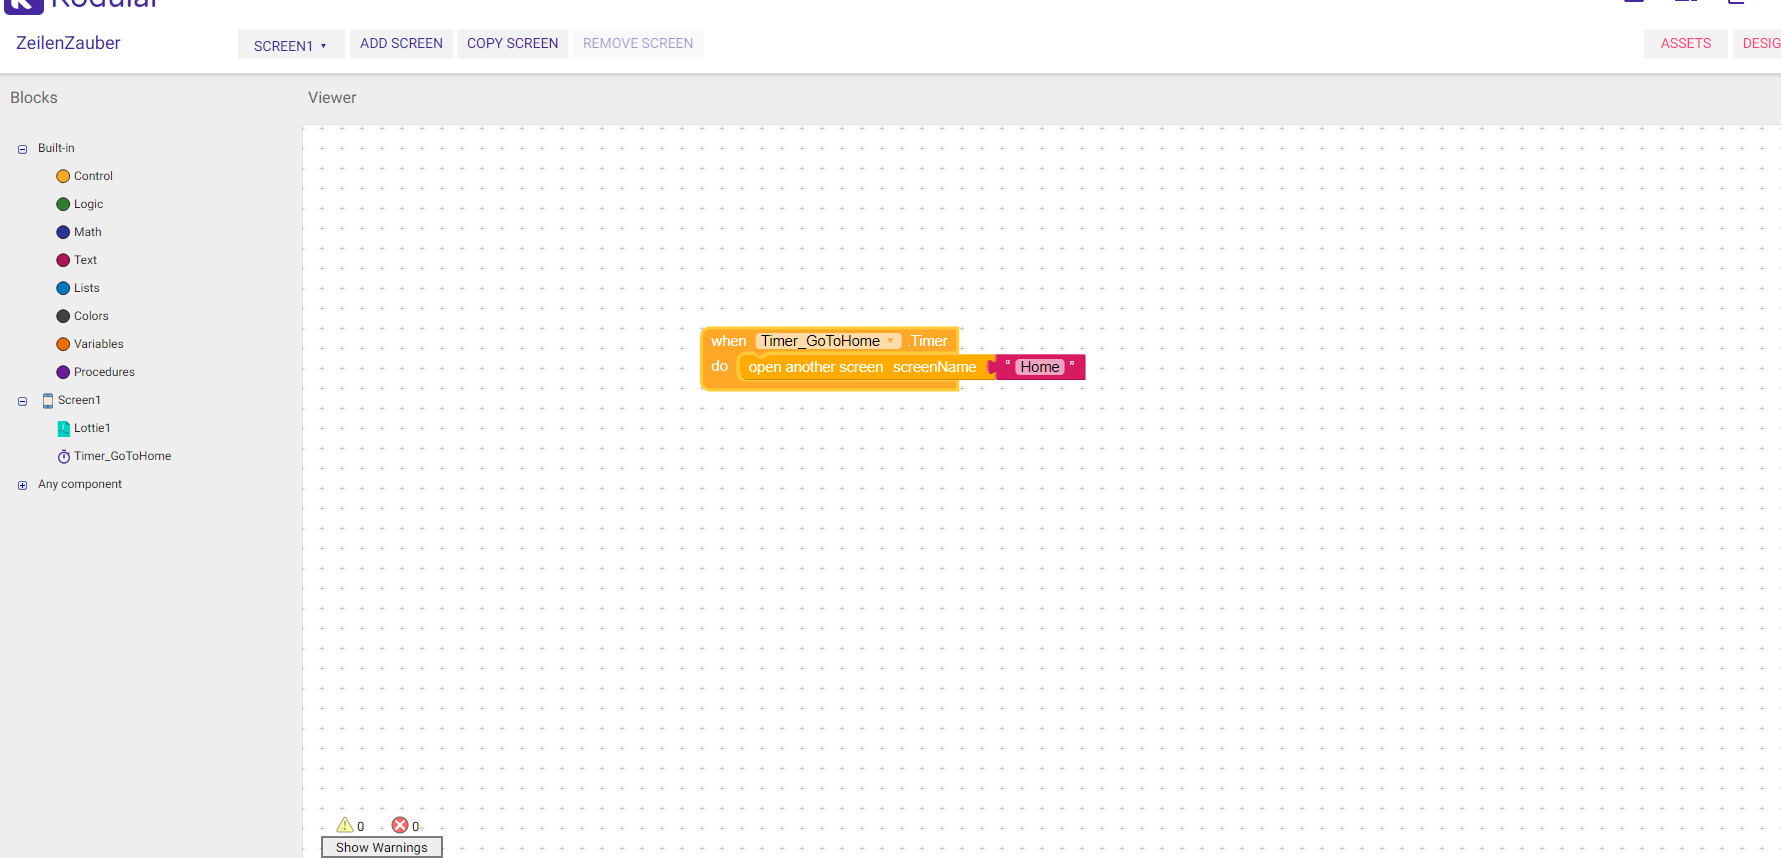Select Timer_GoToHome in the component tree
Image resolution: width=1781 pixels, height=858 pixels.
tap(122, 456)
